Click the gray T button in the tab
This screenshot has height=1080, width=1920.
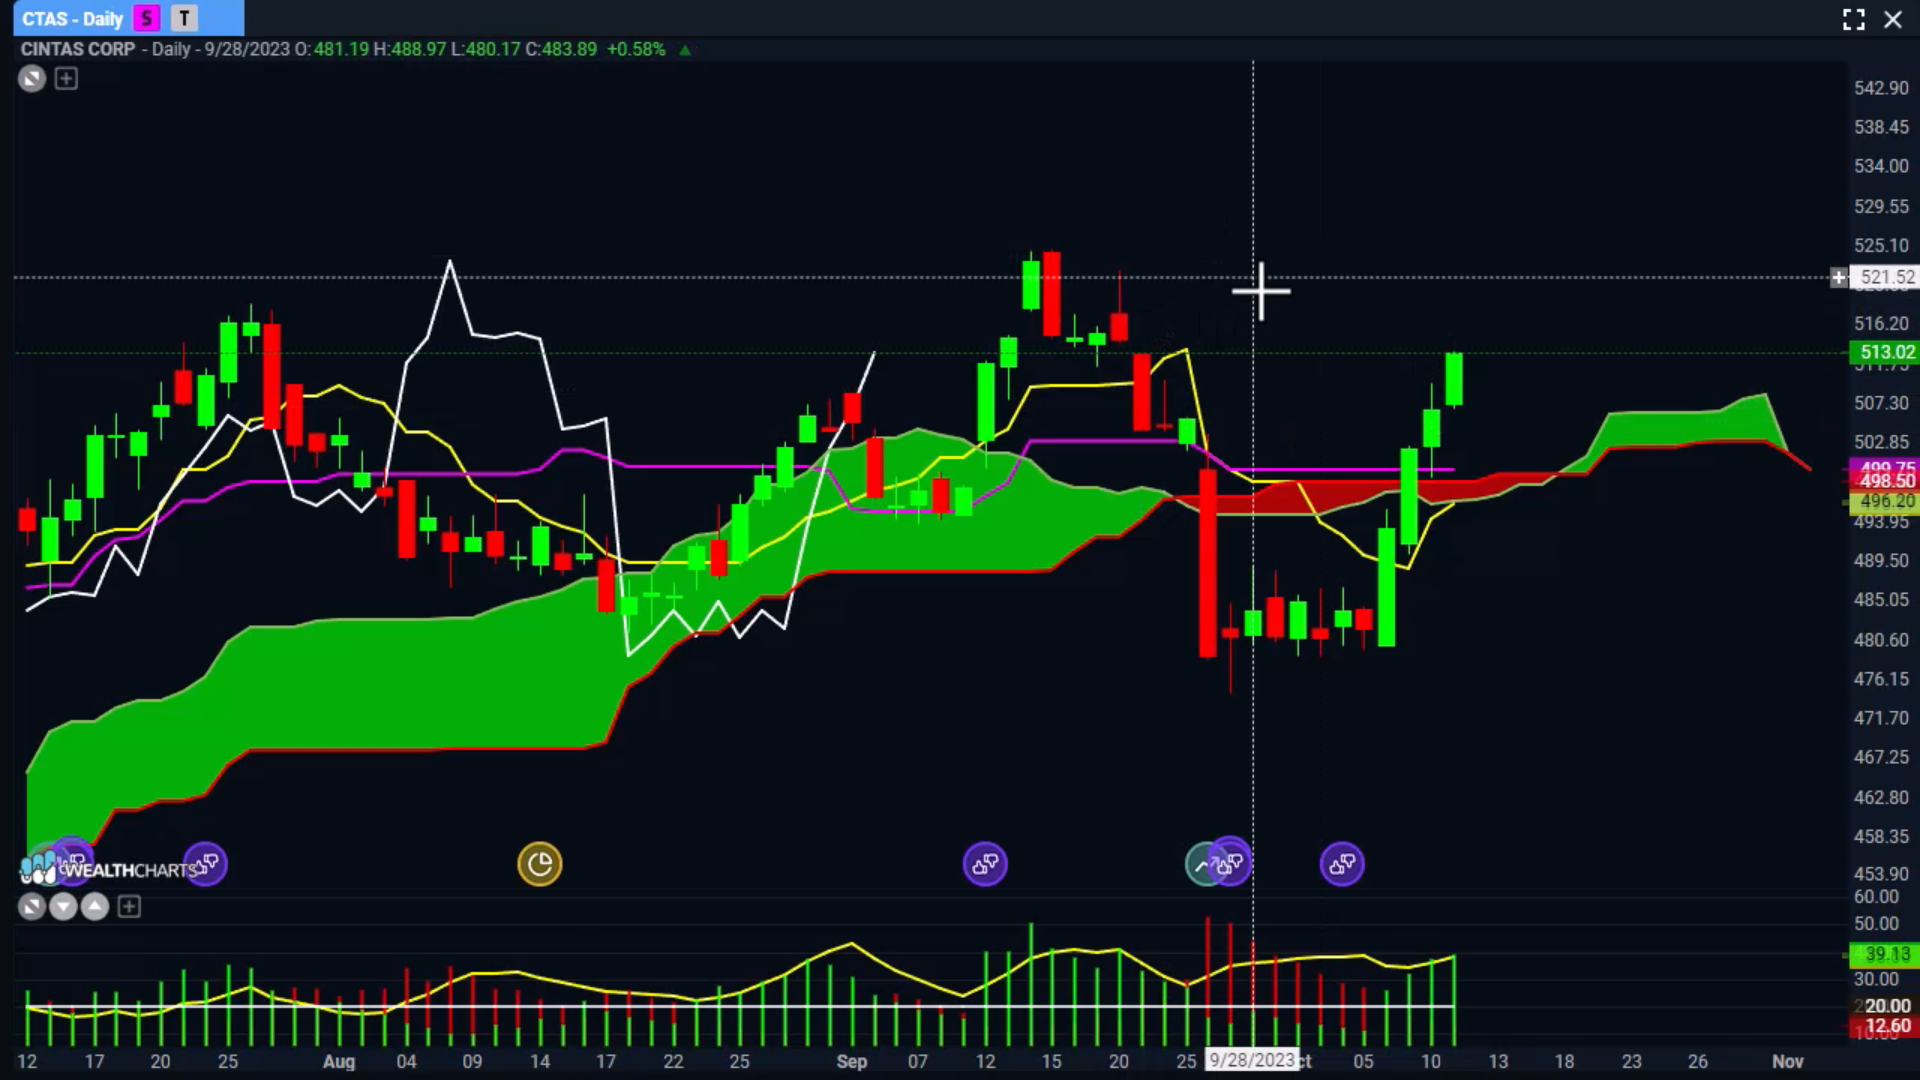click(184, 19)
